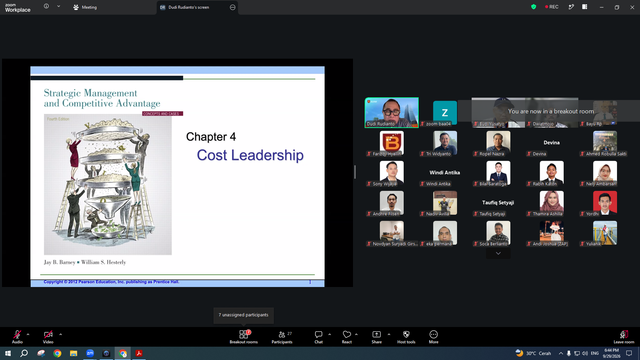Click the divider handle beside the shared screen
The image size is (640, 360).
pyautogui.click(x=355, y=172)
